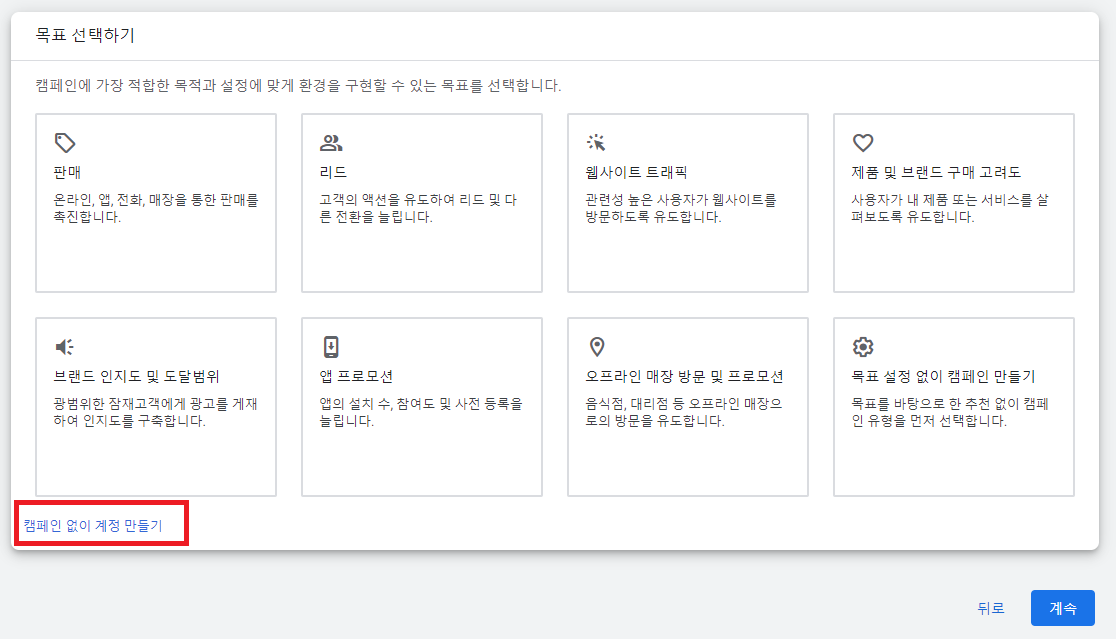1116x639 pixels.
Task: Select the 브랜드 인지도 및 도달범위 card
Action: coord(155,405)
